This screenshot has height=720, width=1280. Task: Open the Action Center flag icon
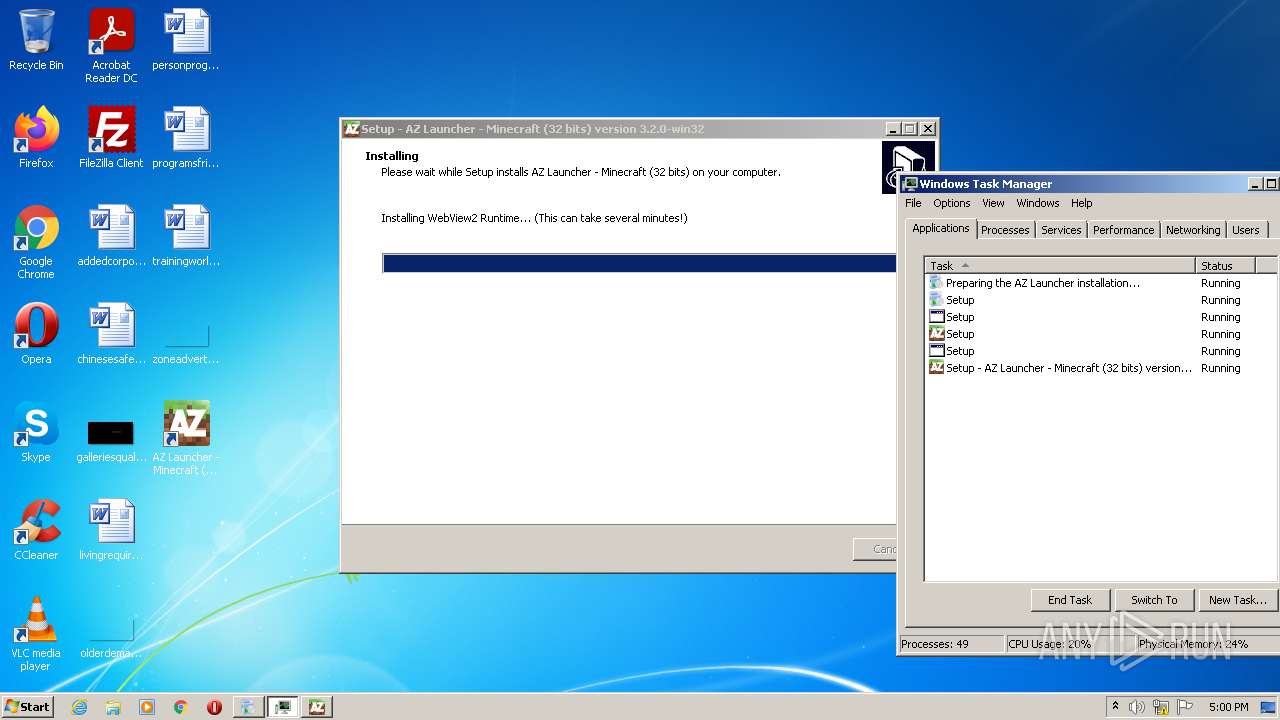point(1185,707)
